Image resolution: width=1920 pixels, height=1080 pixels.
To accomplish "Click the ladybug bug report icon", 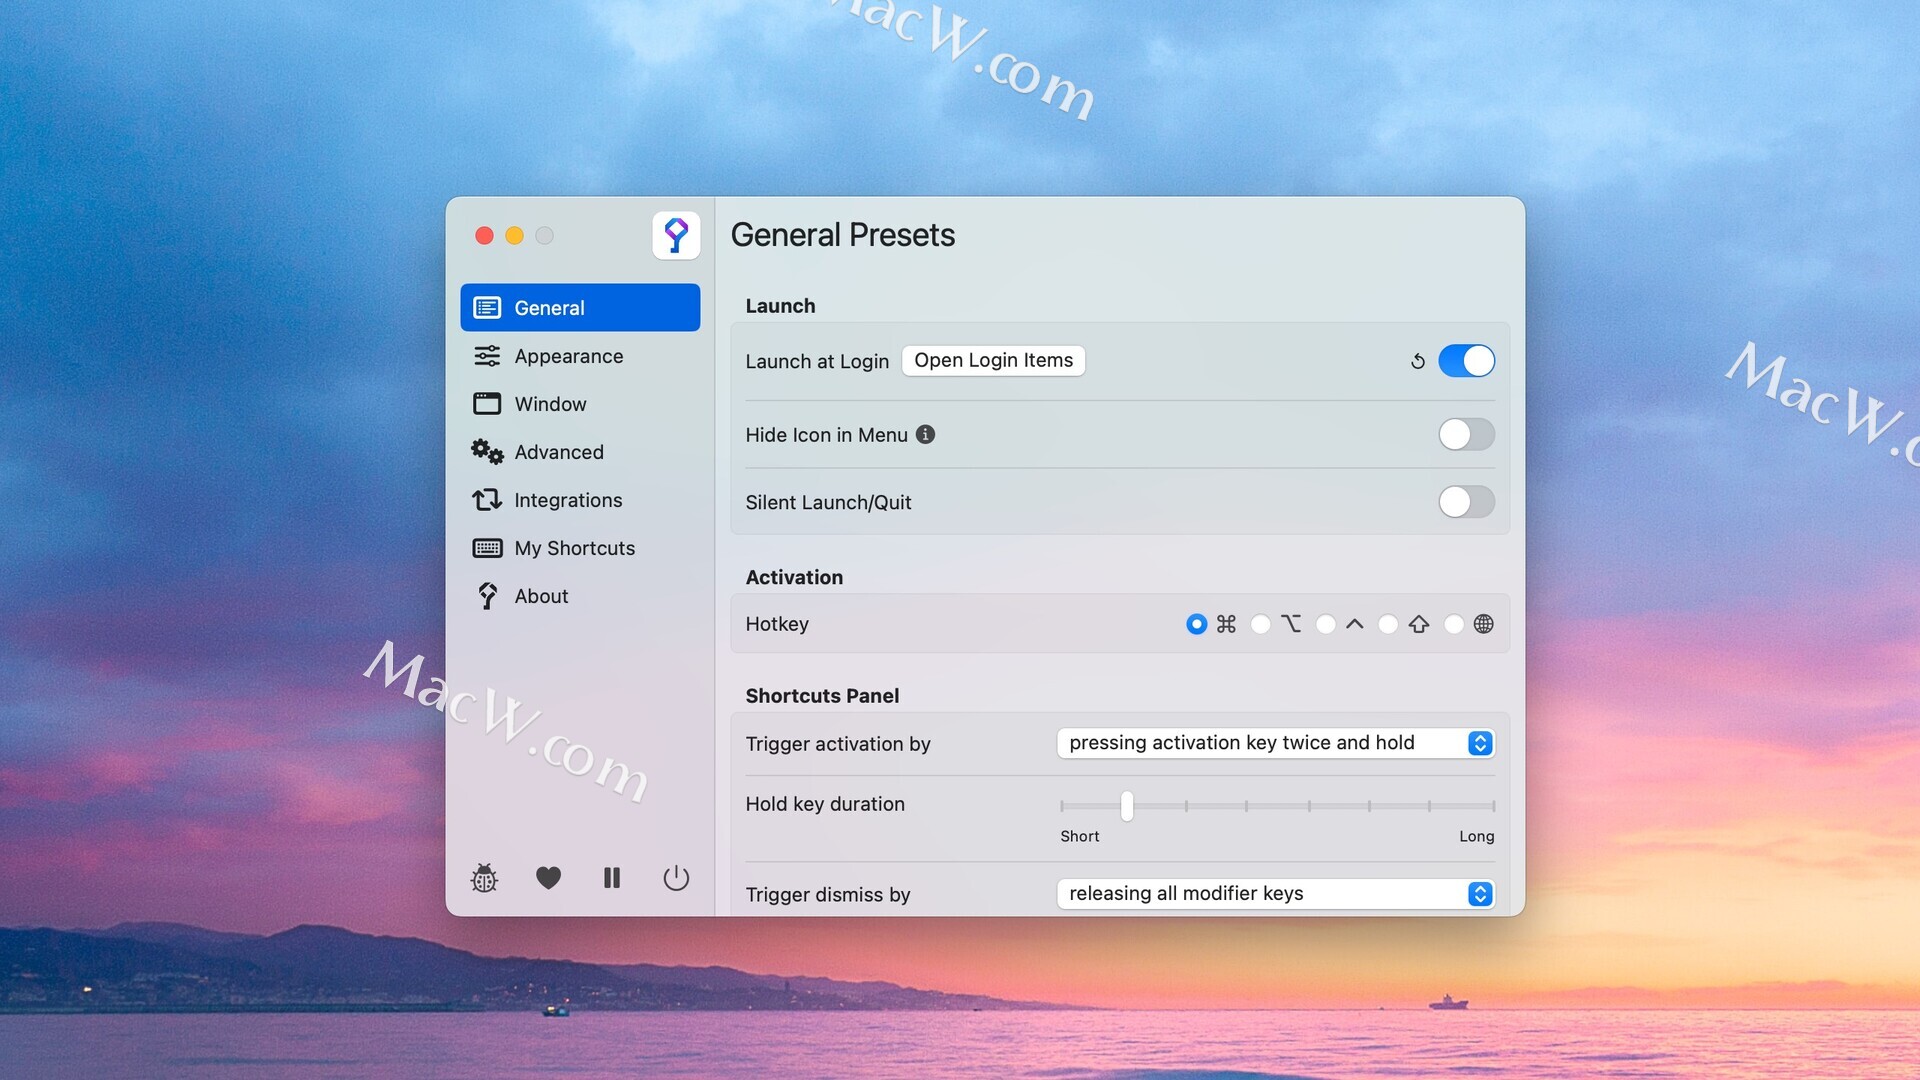I will (x=484, y=878).
